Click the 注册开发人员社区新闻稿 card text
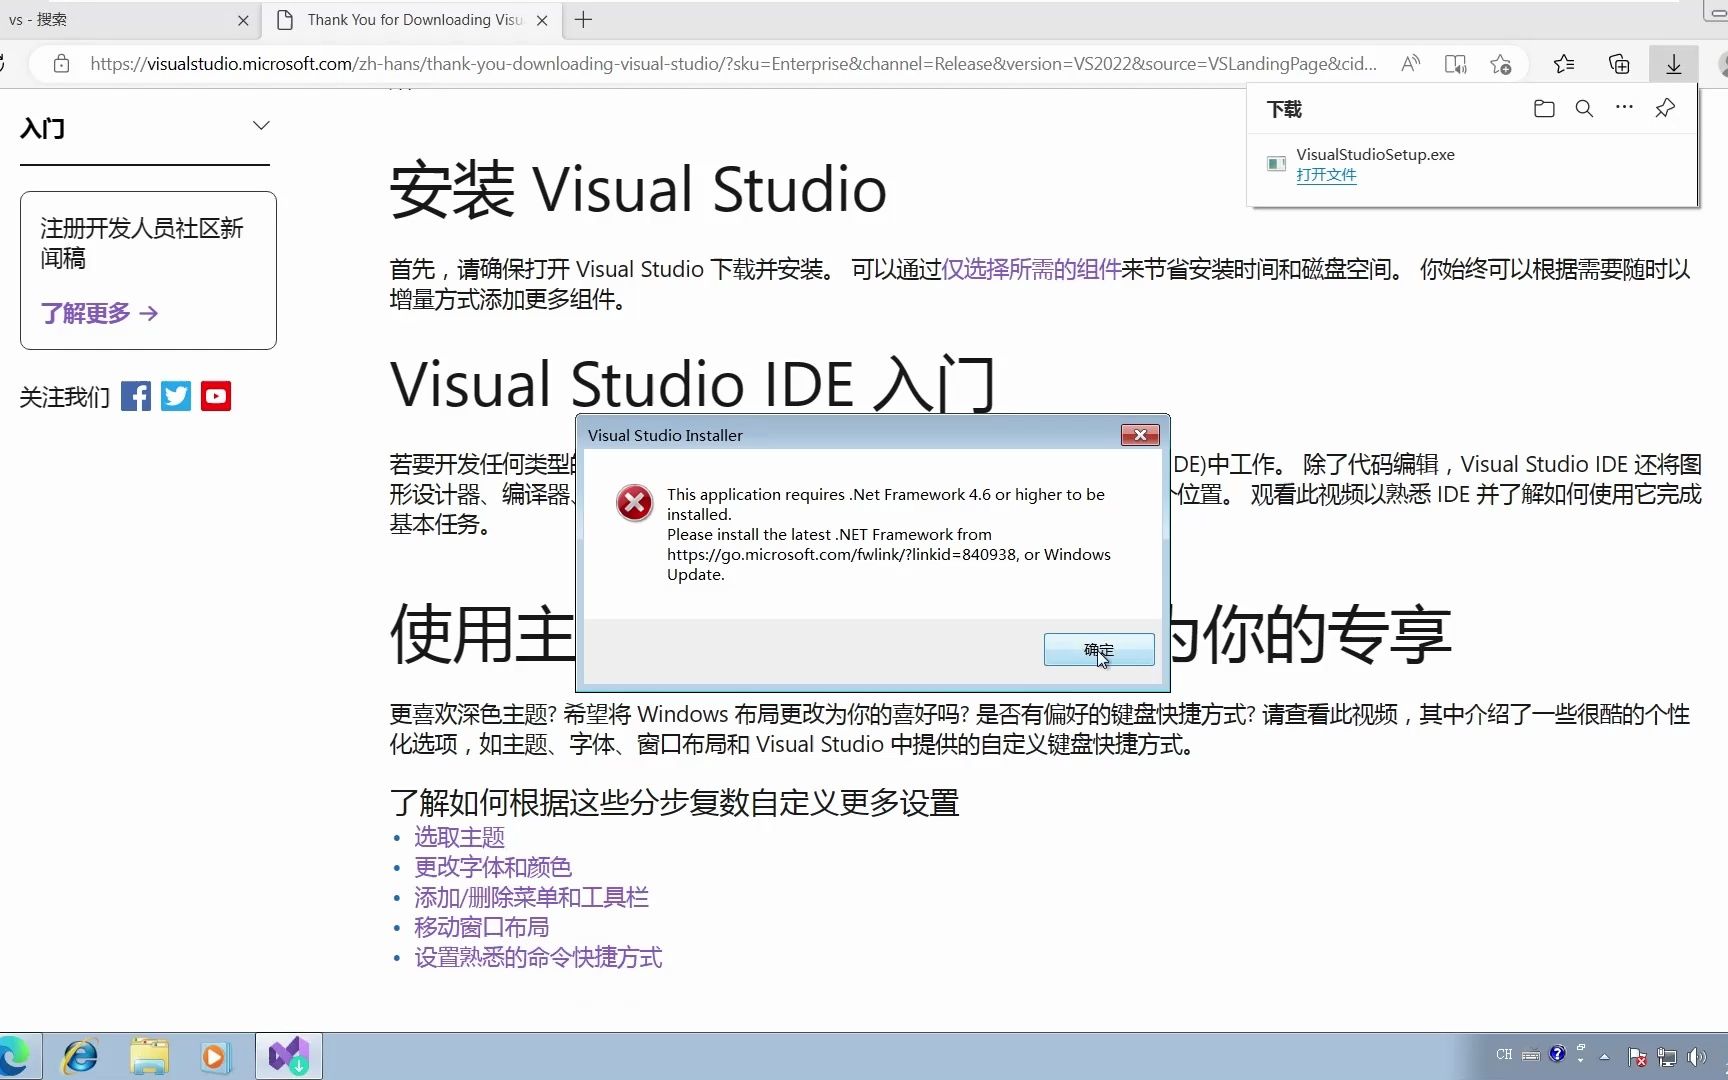This screenshot has width=1728, height=1080. coord(142,243)
